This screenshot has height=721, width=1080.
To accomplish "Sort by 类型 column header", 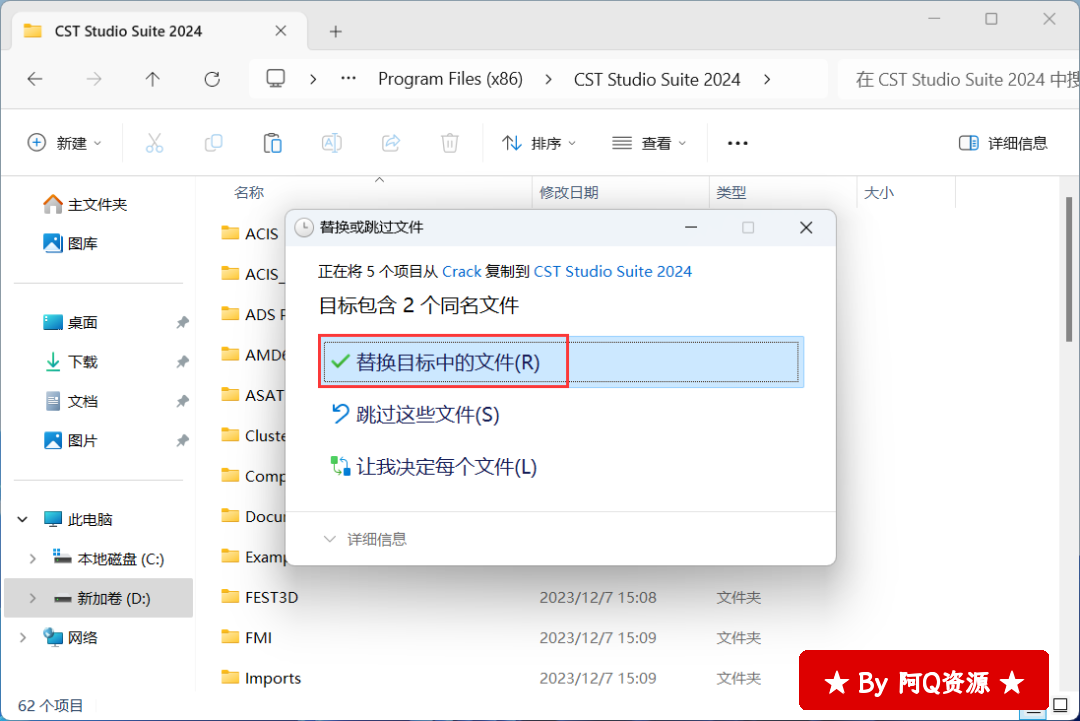I will coord(731,193).
